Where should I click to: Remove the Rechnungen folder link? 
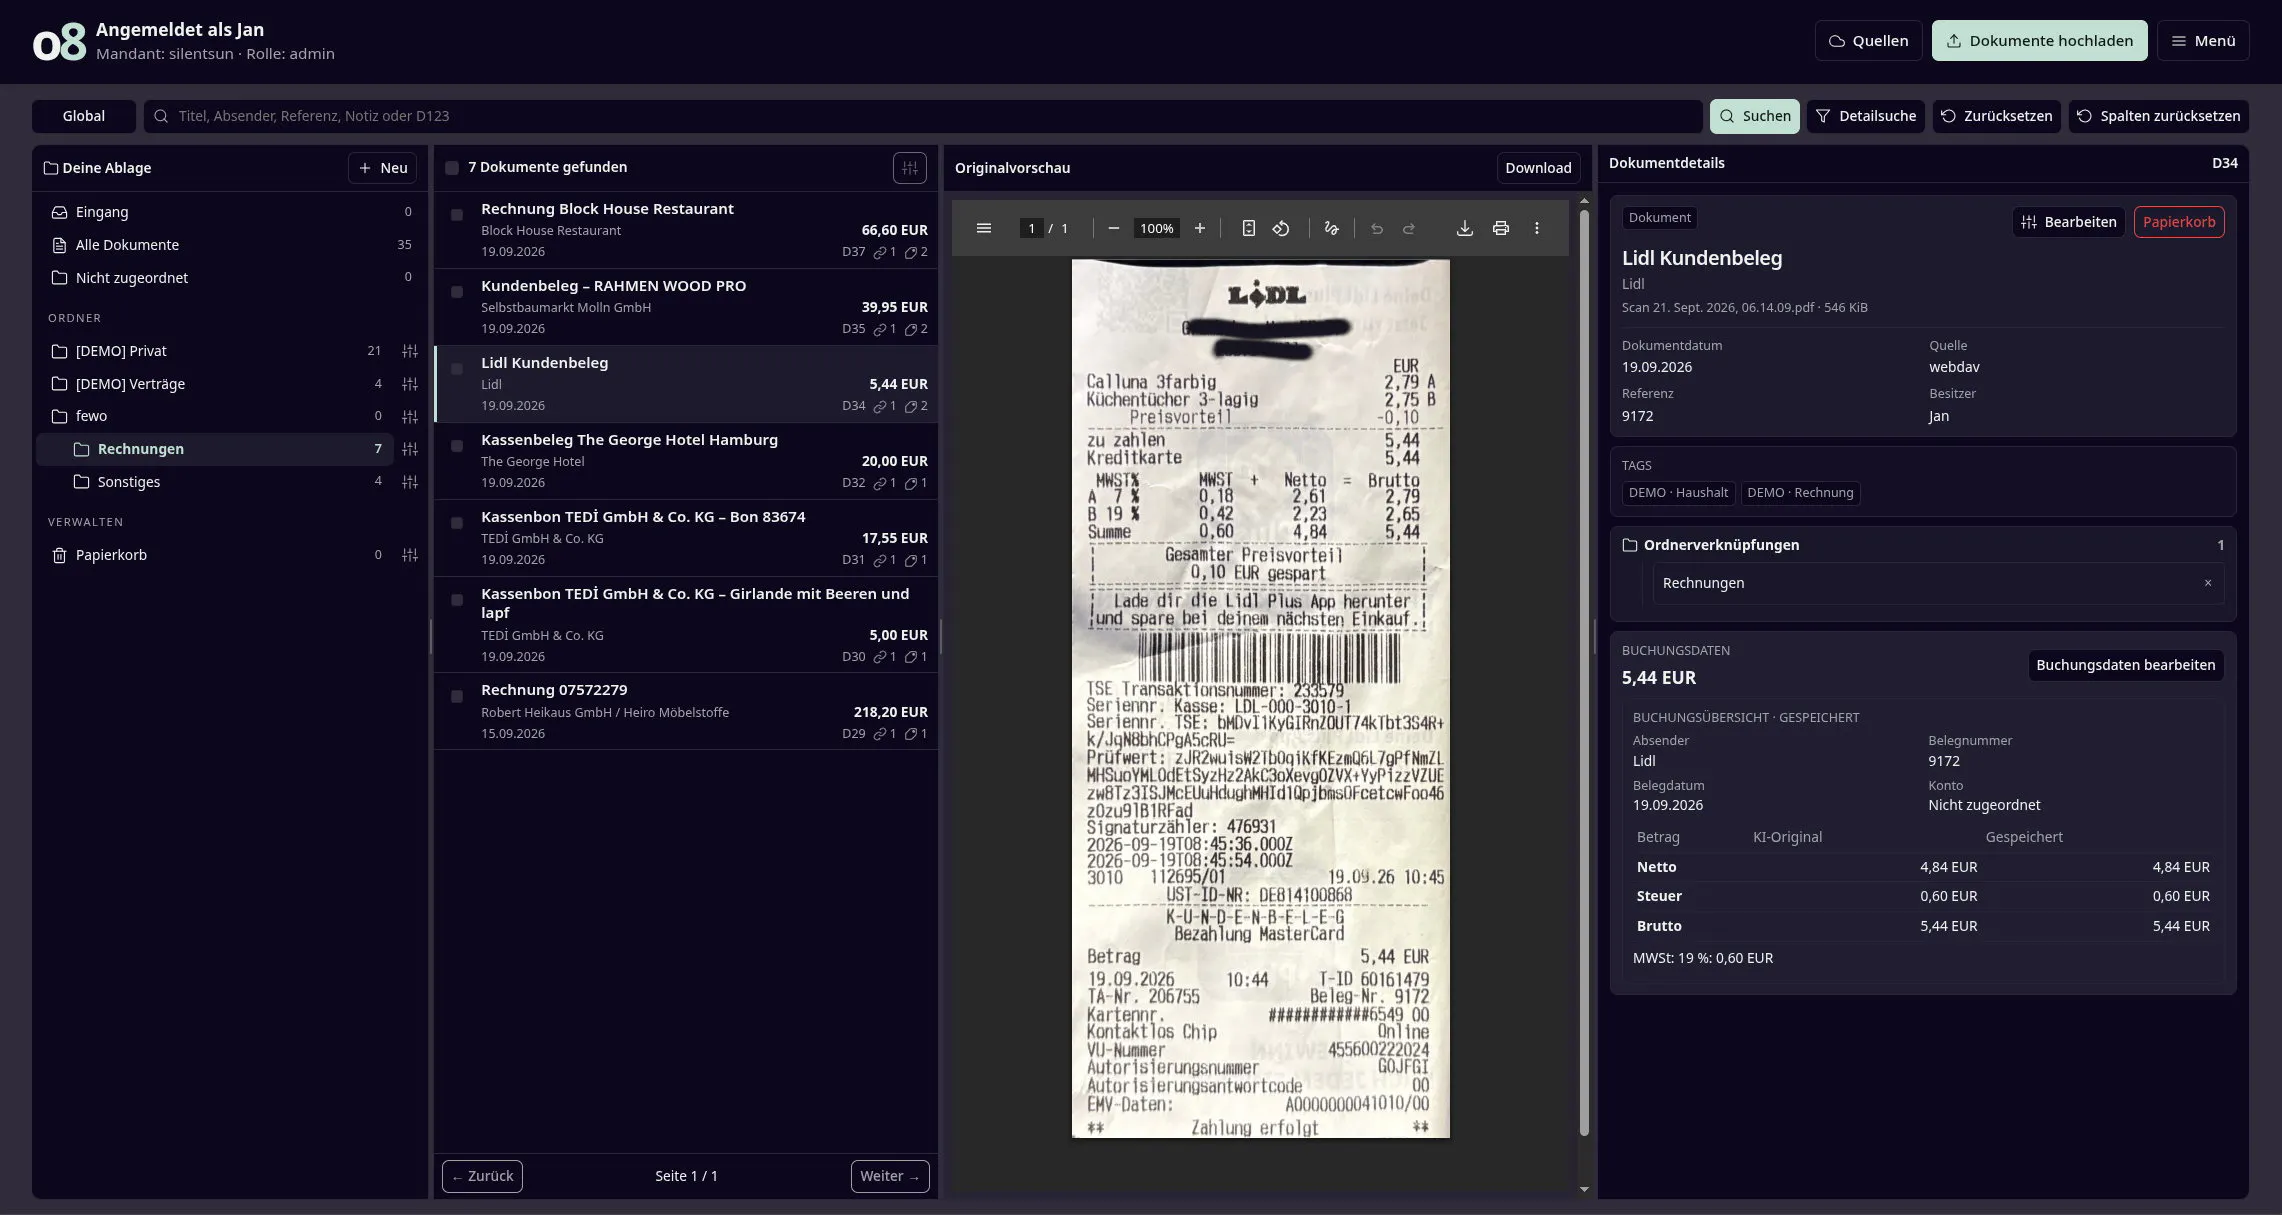click(2207, 583)
